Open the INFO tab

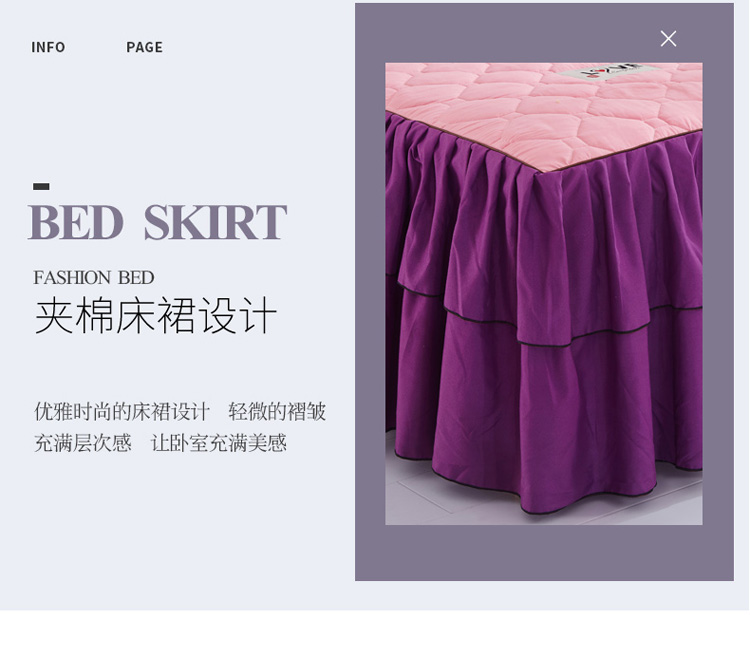pos(48,47)
